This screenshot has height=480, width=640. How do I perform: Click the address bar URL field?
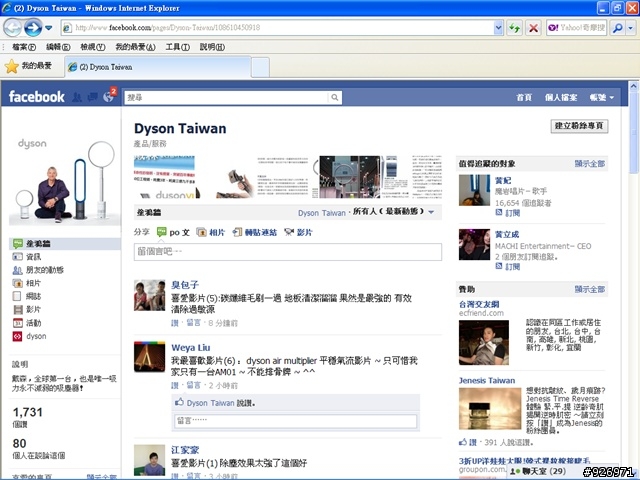coord(278,28)
